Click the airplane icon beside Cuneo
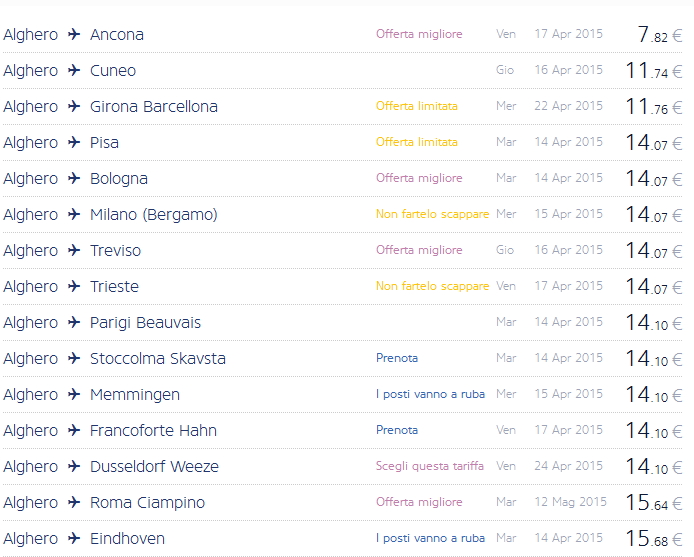 (74, 70)
